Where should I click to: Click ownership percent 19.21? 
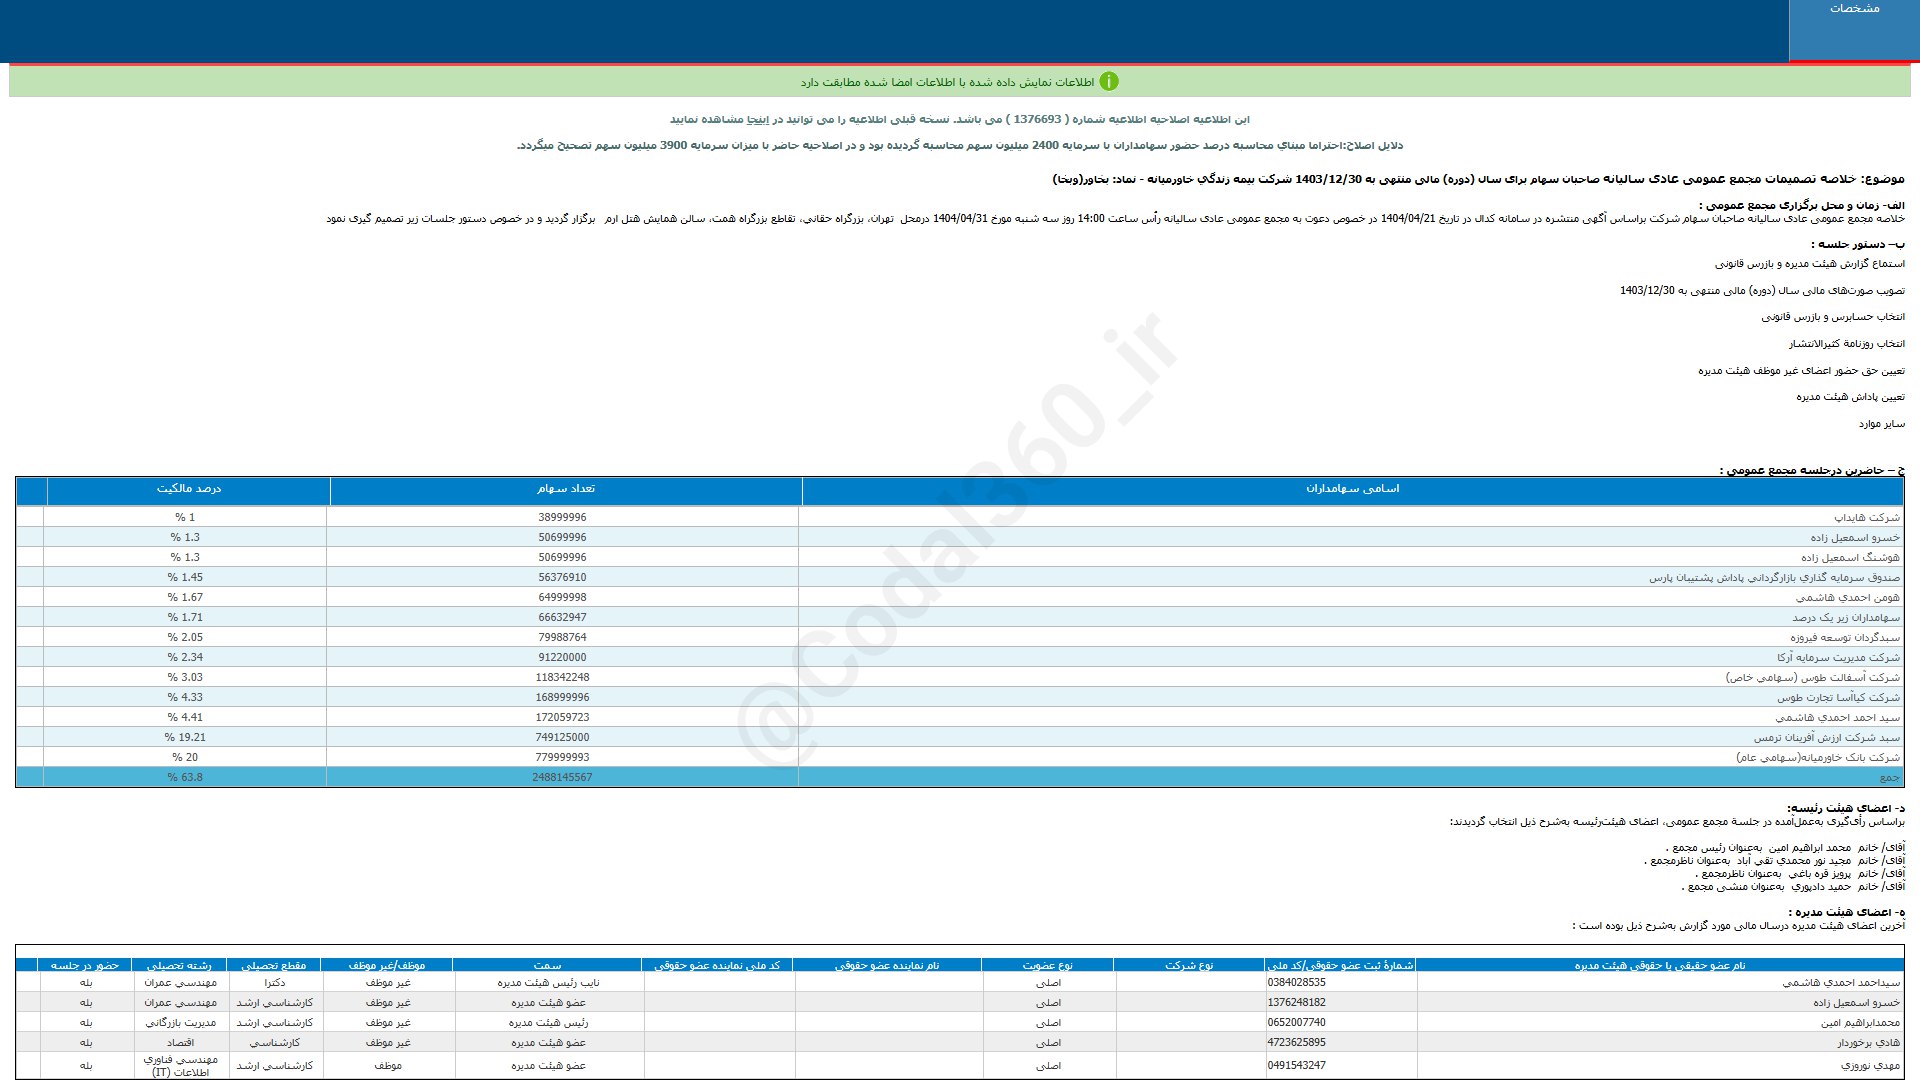185,738
